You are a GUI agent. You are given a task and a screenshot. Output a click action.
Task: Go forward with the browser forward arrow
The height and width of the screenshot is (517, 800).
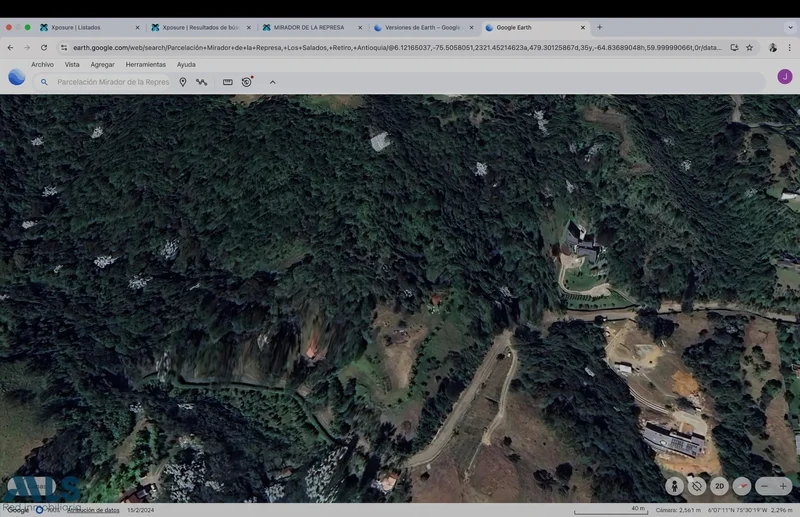(27, 47)
